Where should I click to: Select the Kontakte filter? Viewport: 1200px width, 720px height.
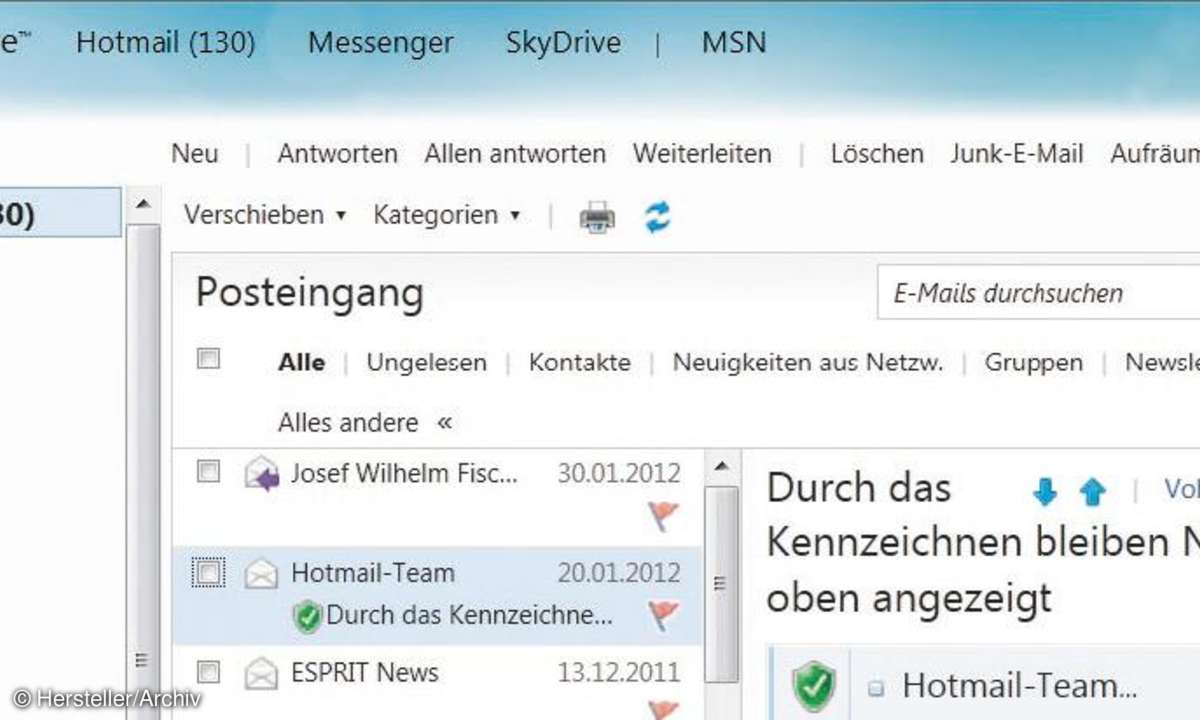pyautogui.click(x=580, y=363)
